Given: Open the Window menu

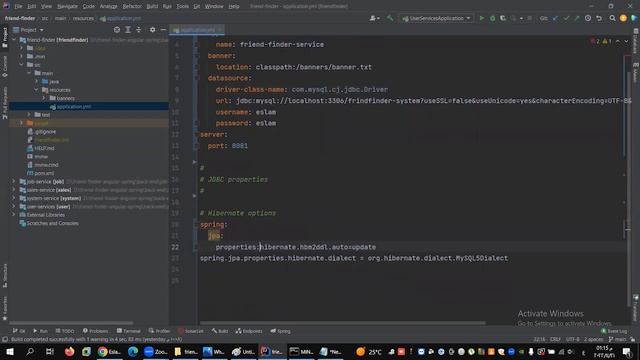Looking at the screenshot, I should [x=214, y=6].
